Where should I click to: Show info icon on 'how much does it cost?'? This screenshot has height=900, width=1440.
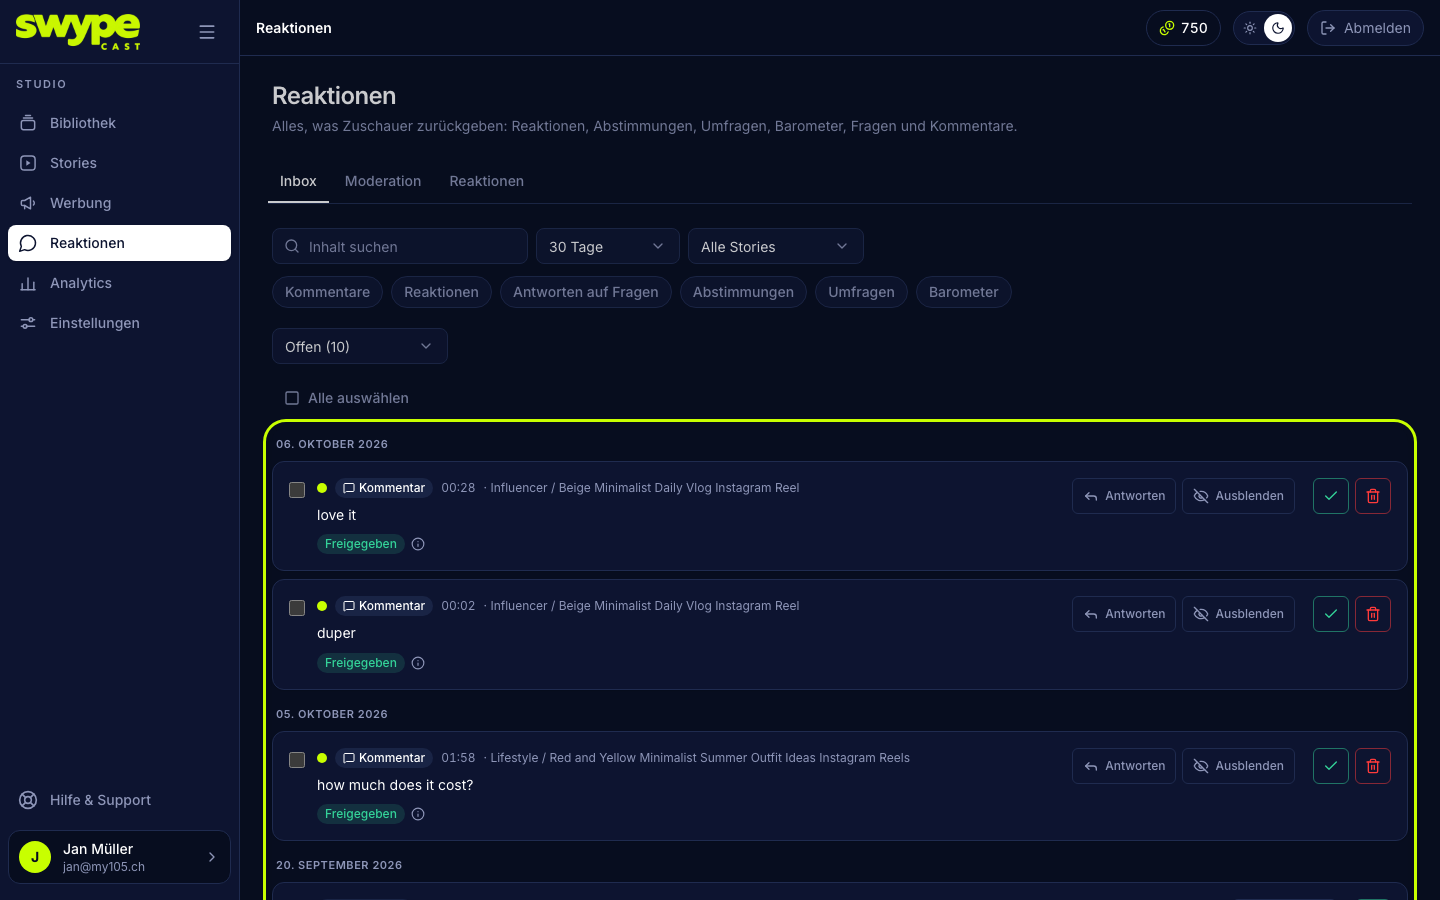pyautogui.click(x=418, y=814)
